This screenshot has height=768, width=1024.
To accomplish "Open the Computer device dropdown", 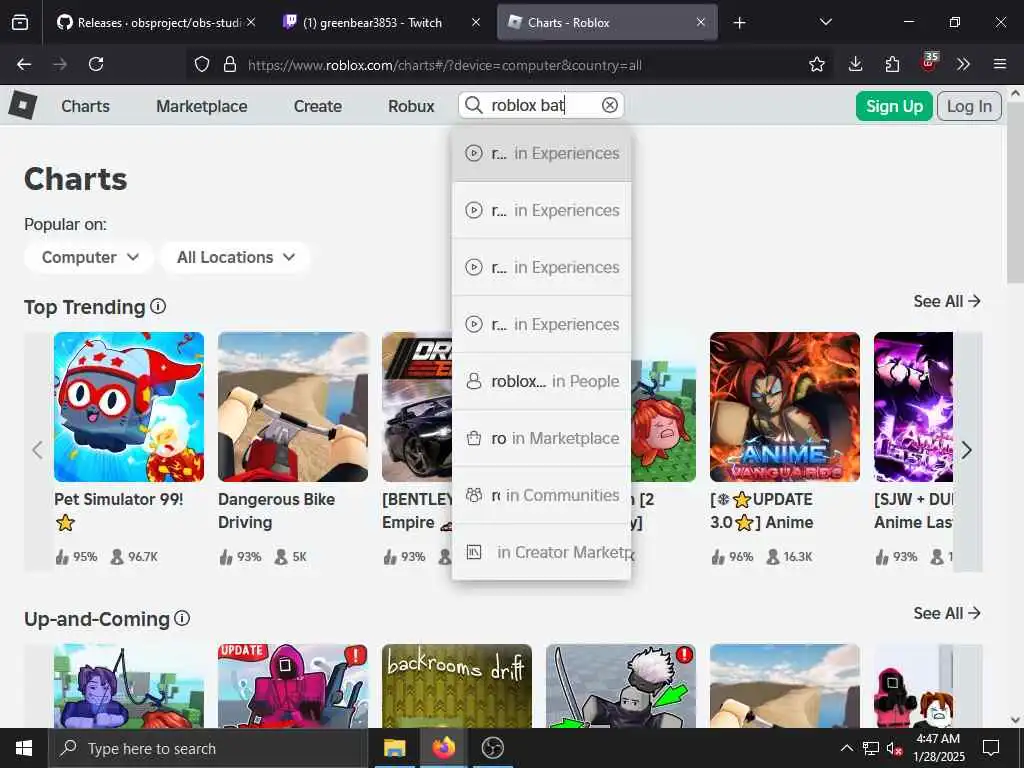I will pyautogui.click(x=89, y=257).
